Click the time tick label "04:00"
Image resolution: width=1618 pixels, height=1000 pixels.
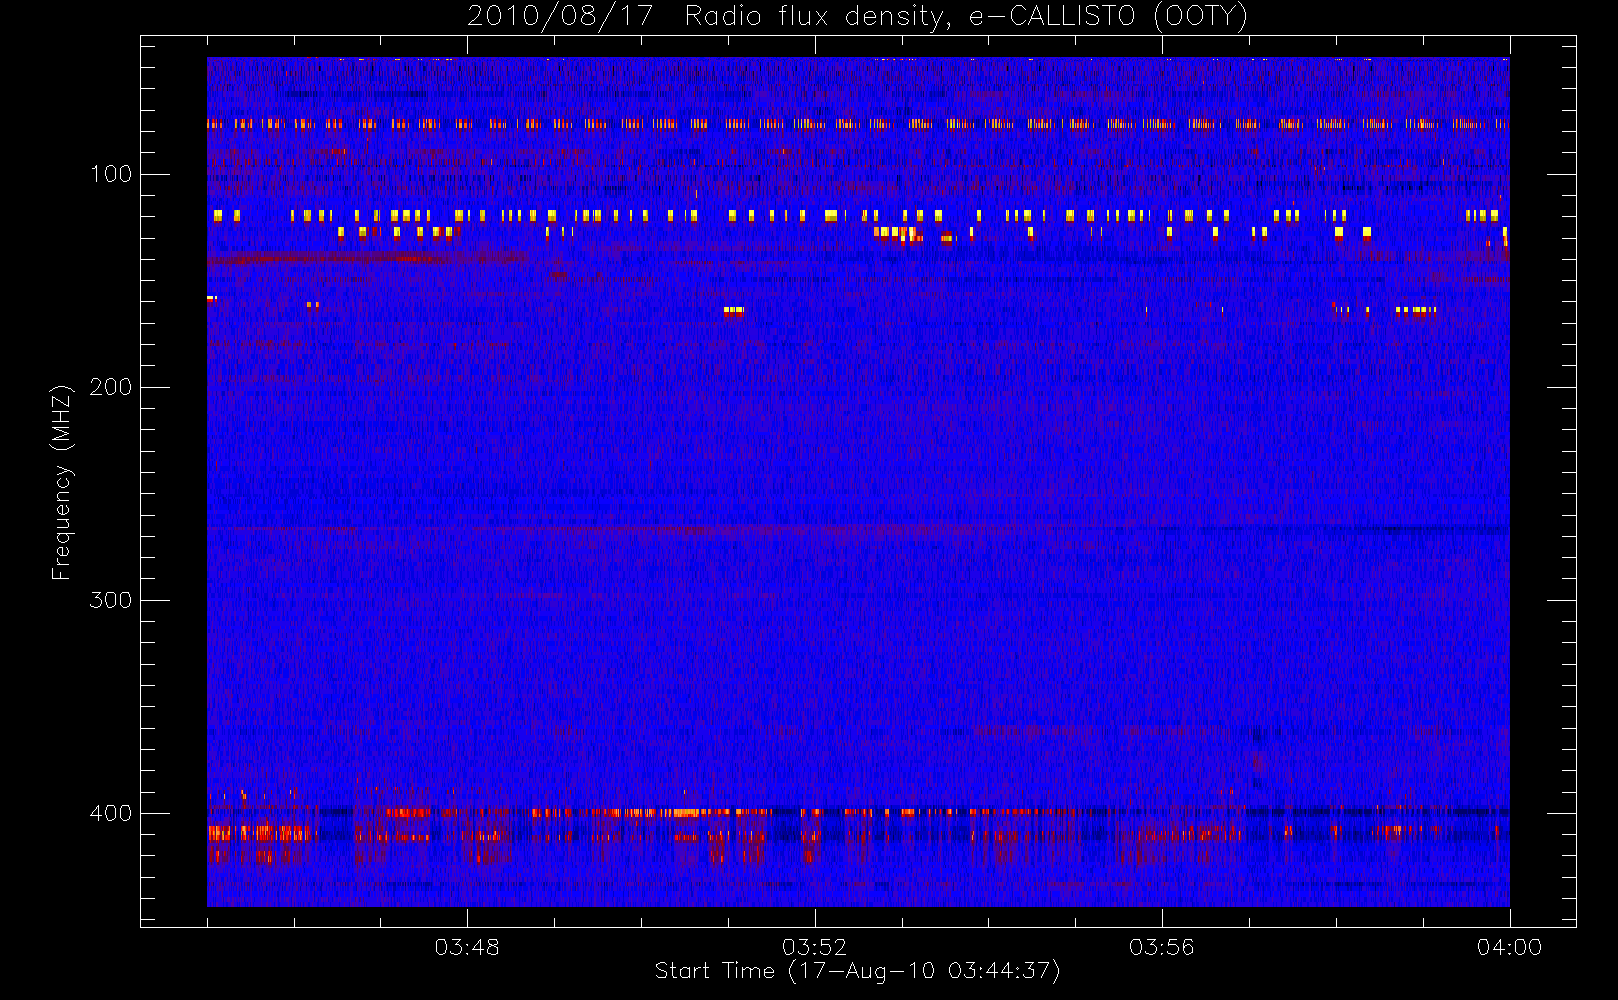pos(1509,947)
